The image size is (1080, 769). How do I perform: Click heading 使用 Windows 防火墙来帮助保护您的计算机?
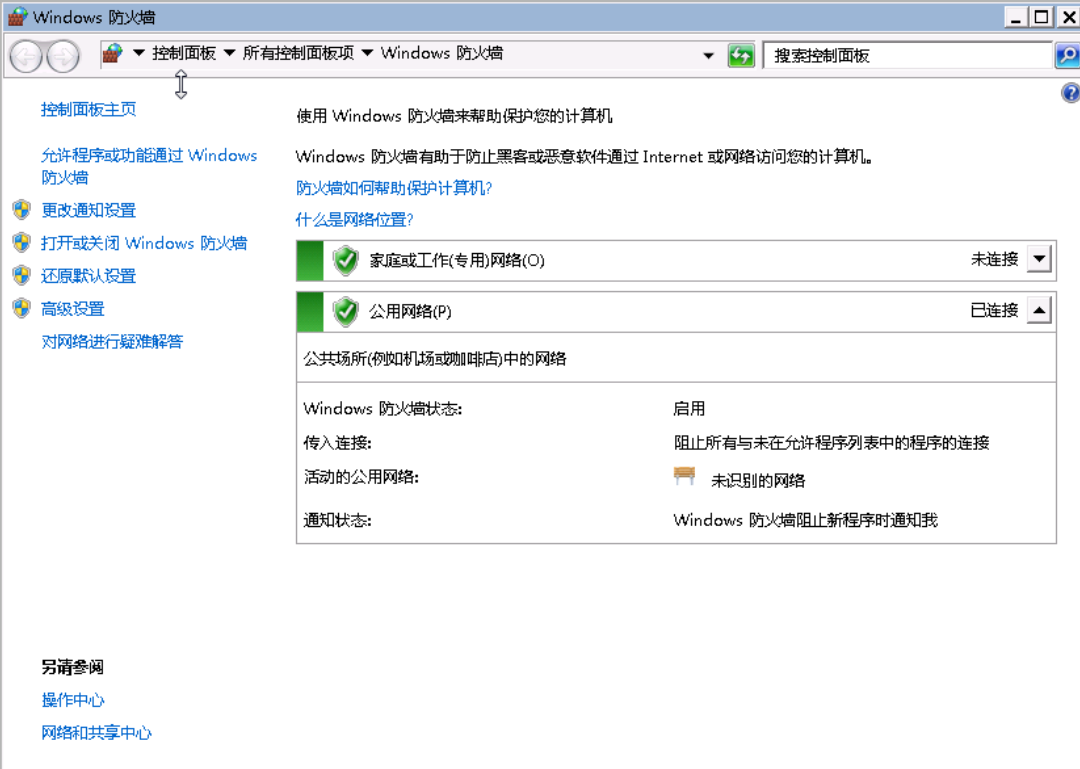tap(454, 116)
